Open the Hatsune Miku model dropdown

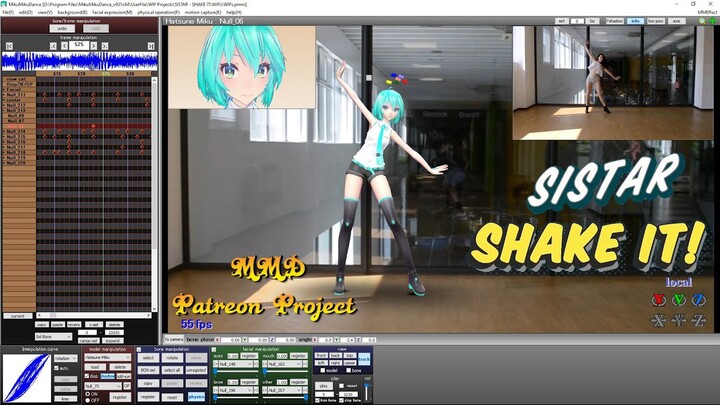[x=107, y=357]
